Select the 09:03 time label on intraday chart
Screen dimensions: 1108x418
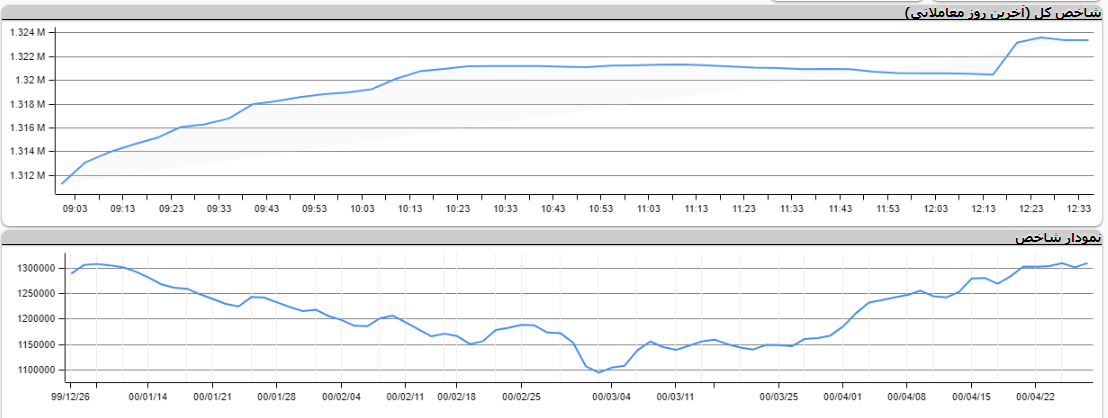(75, 208)
